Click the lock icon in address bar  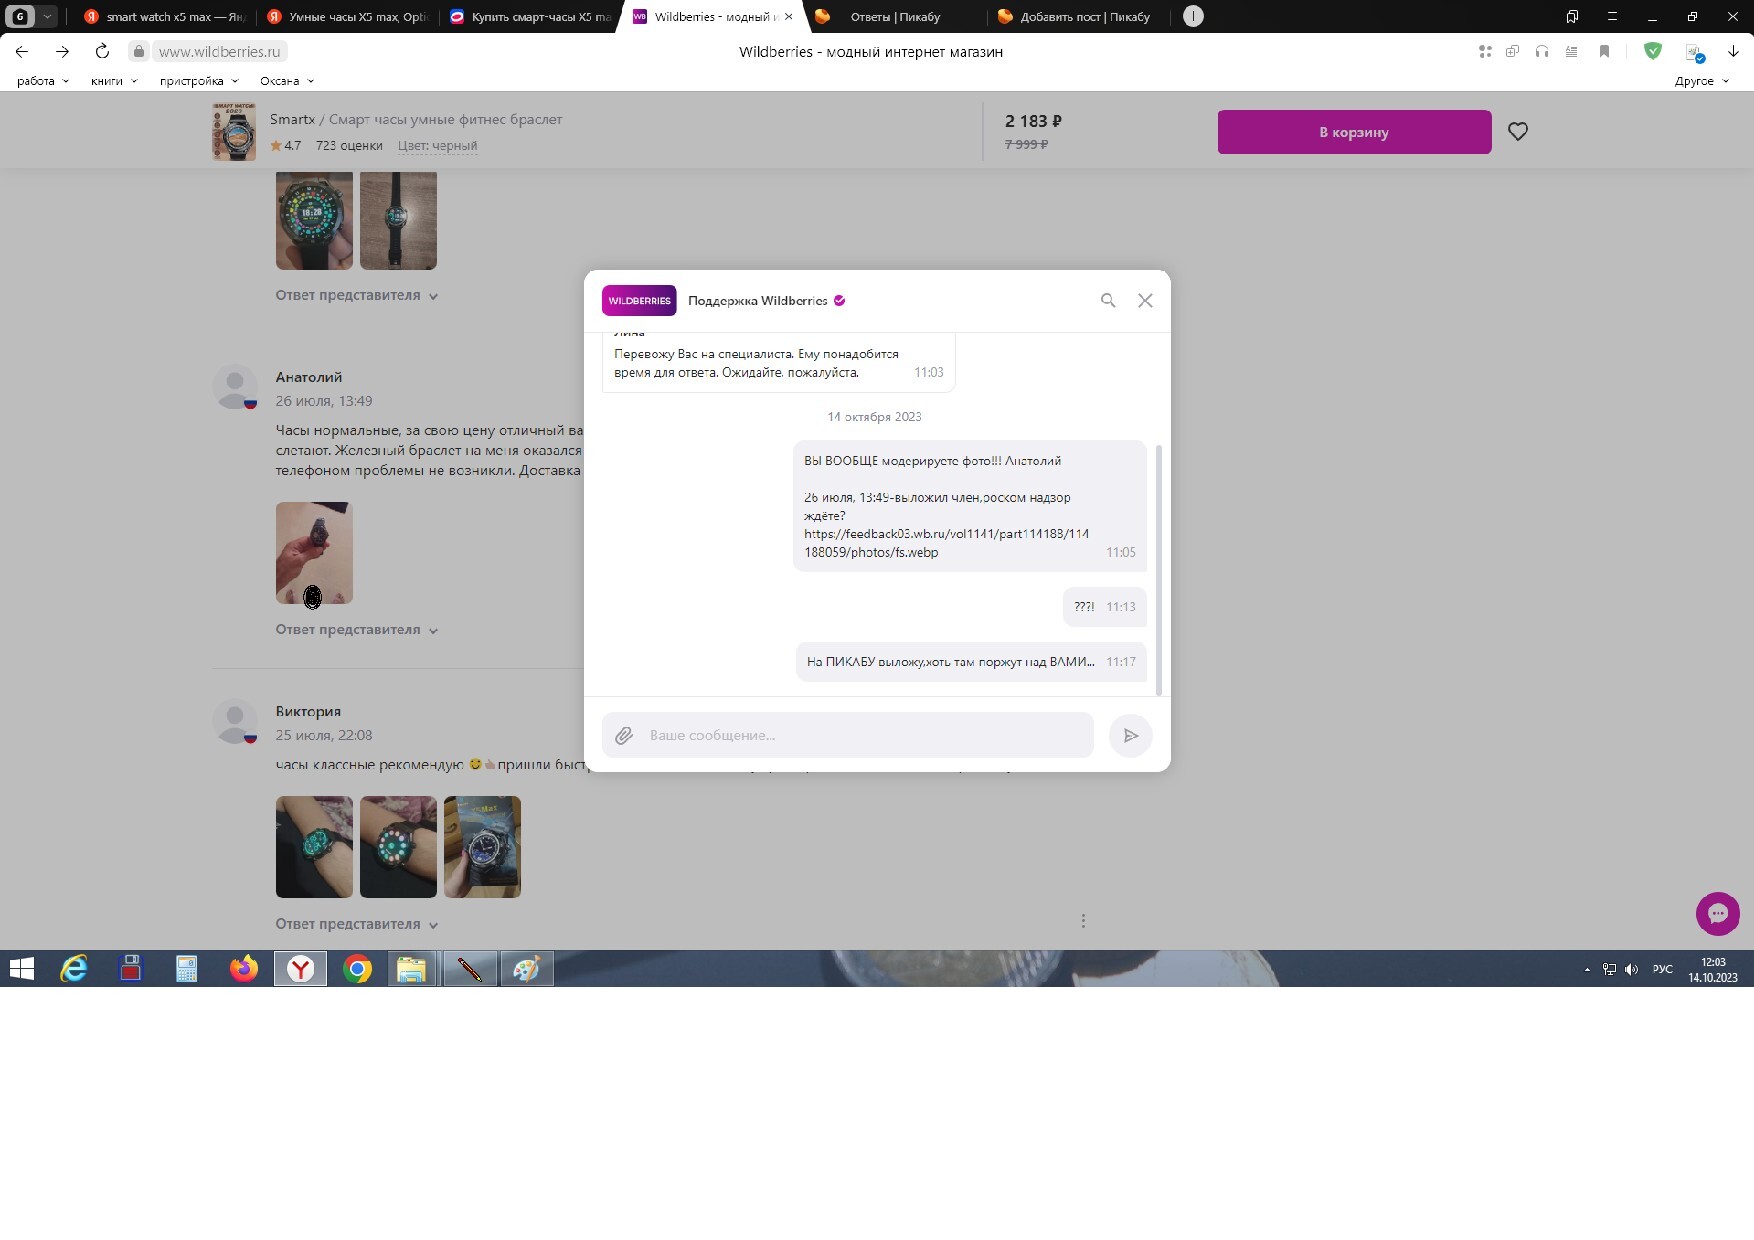tap(139, 51)
